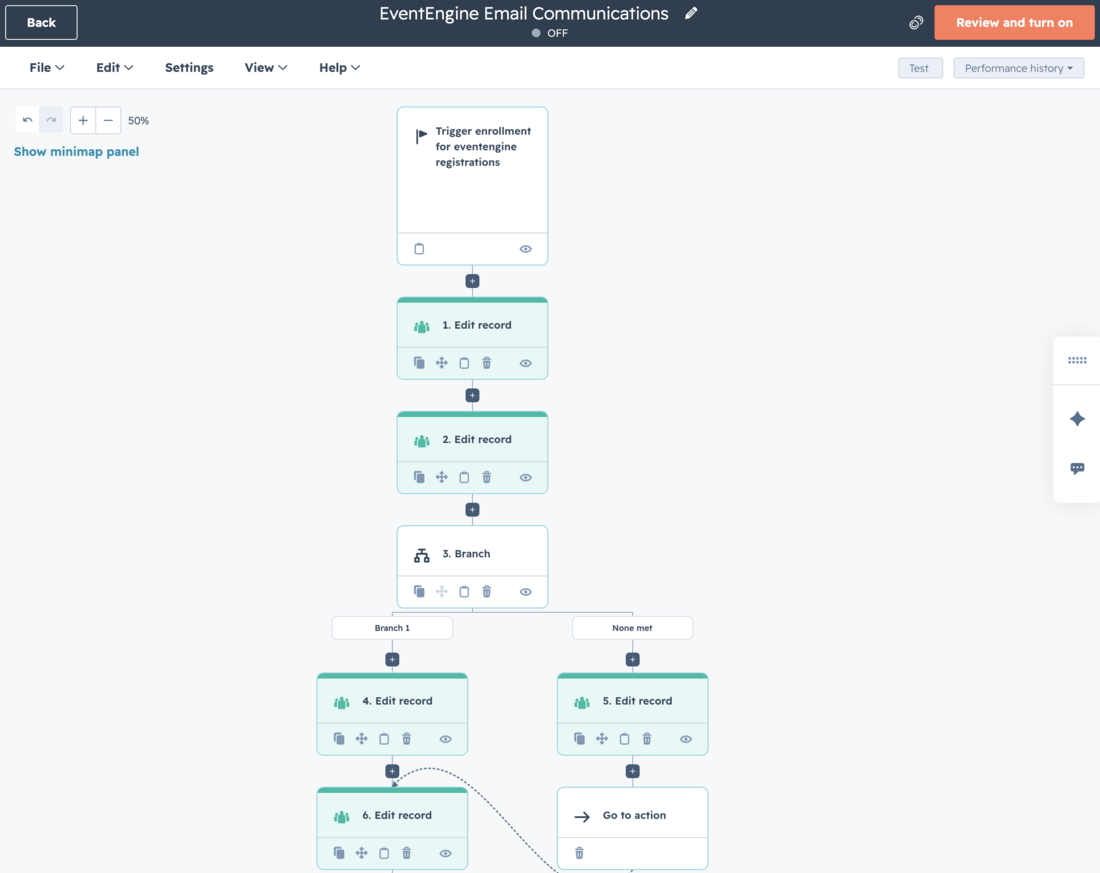Toggle eye icon on 2. Edit record
This screenshot has width=1100, height=873.
click(x=525, y=477)
